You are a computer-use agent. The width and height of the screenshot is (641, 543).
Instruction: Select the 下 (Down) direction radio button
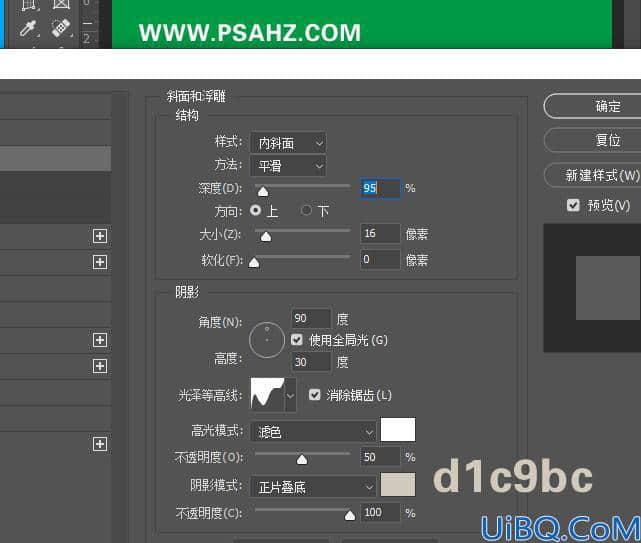306,210
